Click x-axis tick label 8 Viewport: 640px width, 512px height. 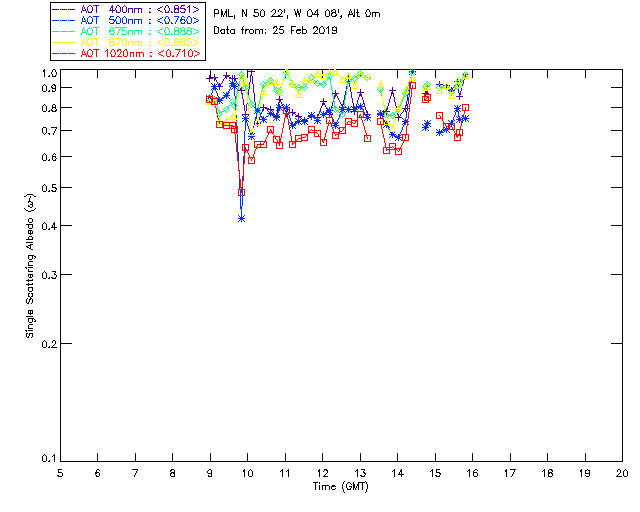pos(173,473)
